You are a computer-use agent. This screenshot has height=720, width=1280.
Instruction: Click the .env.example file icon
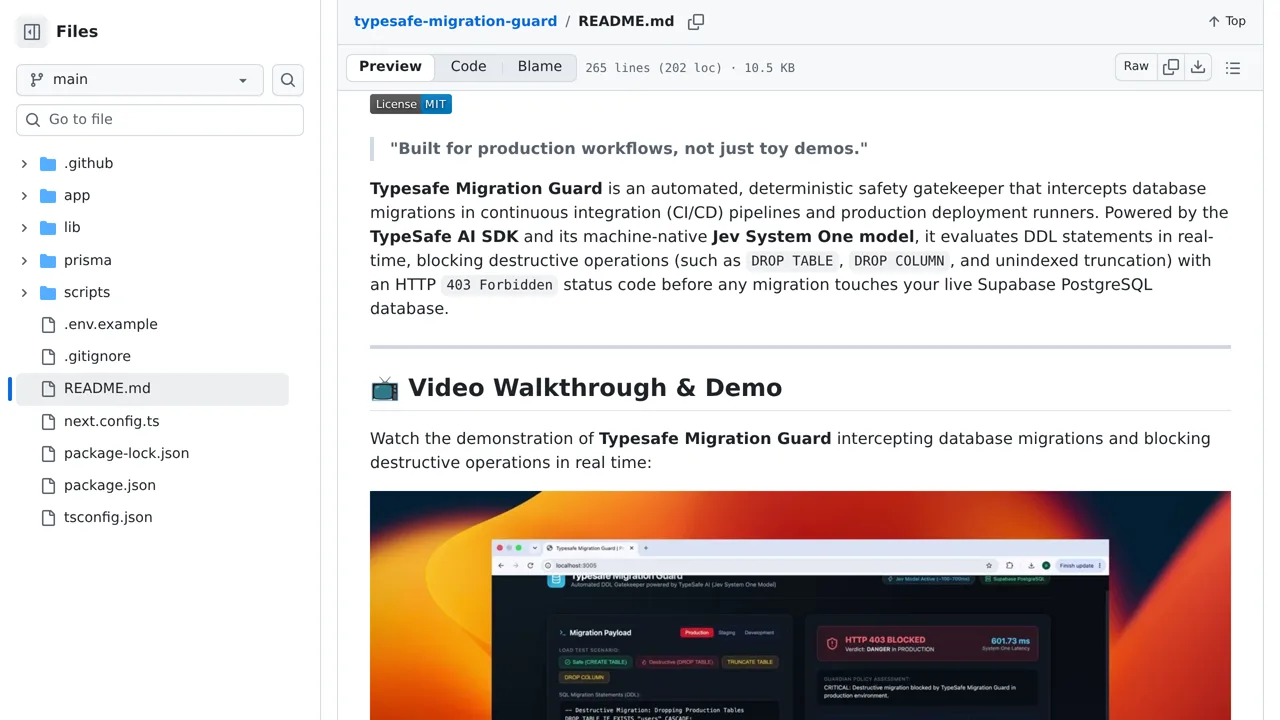tap(48, 324)
